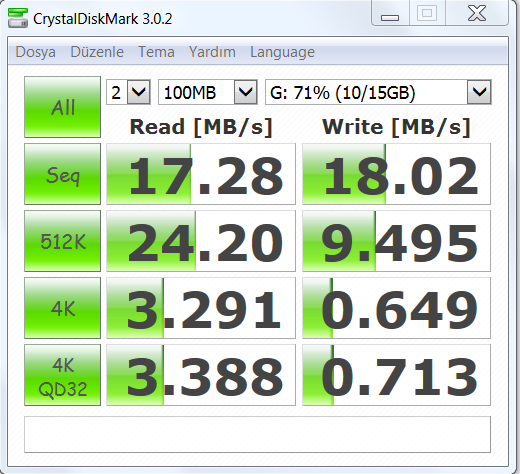Click the empty comment text field at bottom
Image resolution: width=520 pixels, height=474 pixels.
(x=257, y=434)
